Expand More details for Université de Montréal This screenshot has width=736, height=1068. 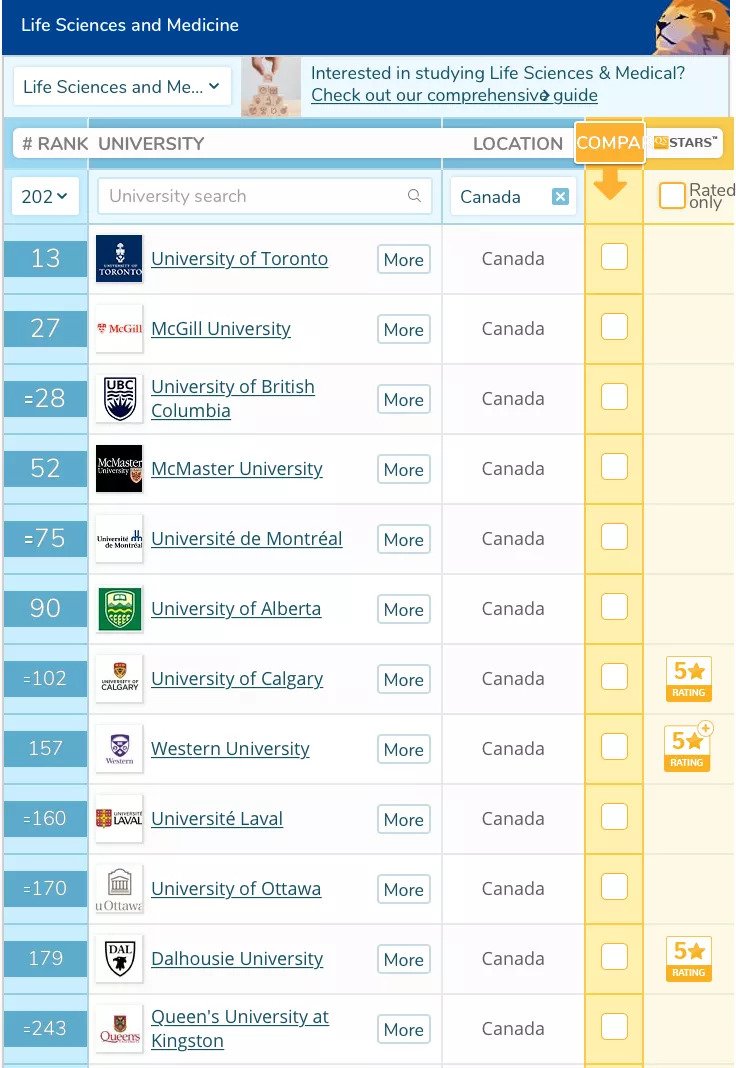coord(404,539)
